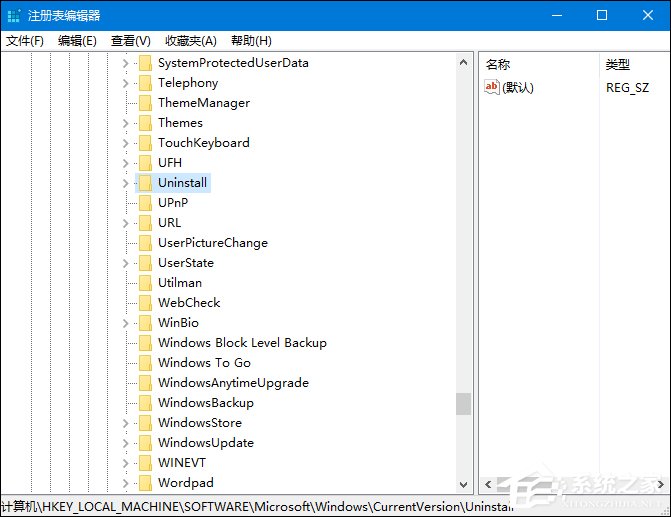
Task: Expand the Themes key
Action: click(125, 123)
